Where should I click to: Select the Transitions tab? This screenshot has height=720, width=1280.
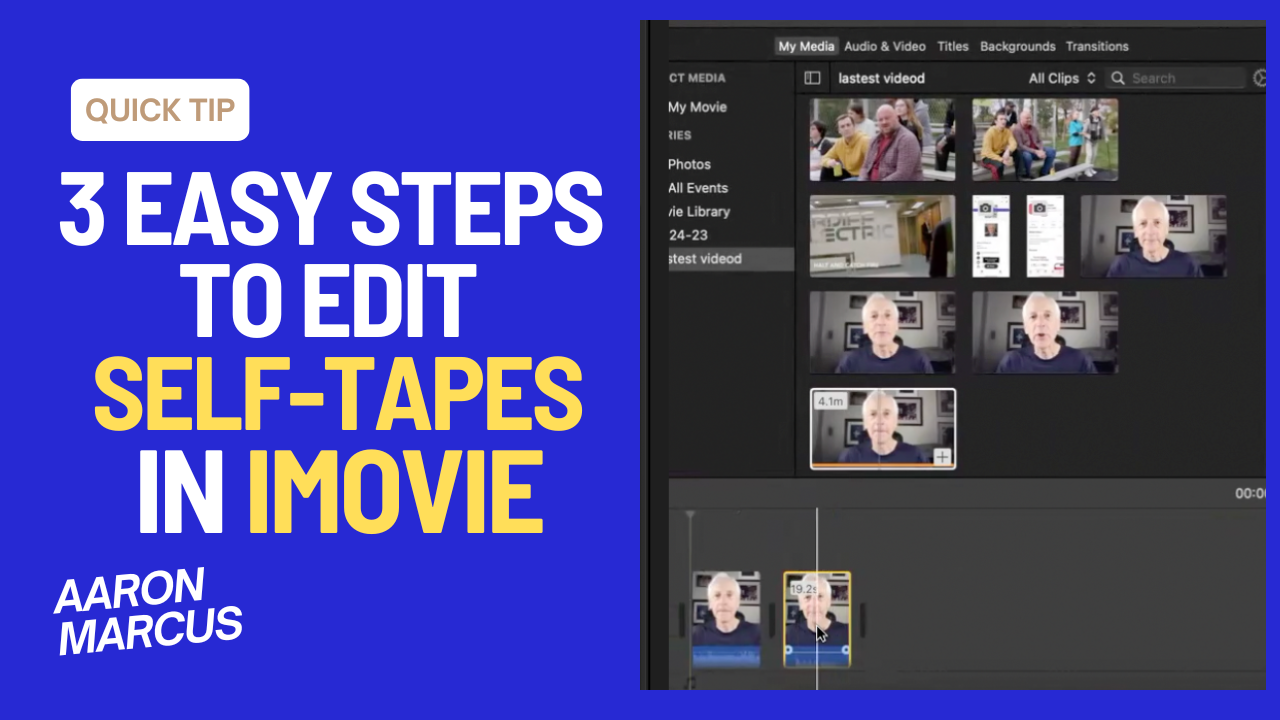point(1096,46)
